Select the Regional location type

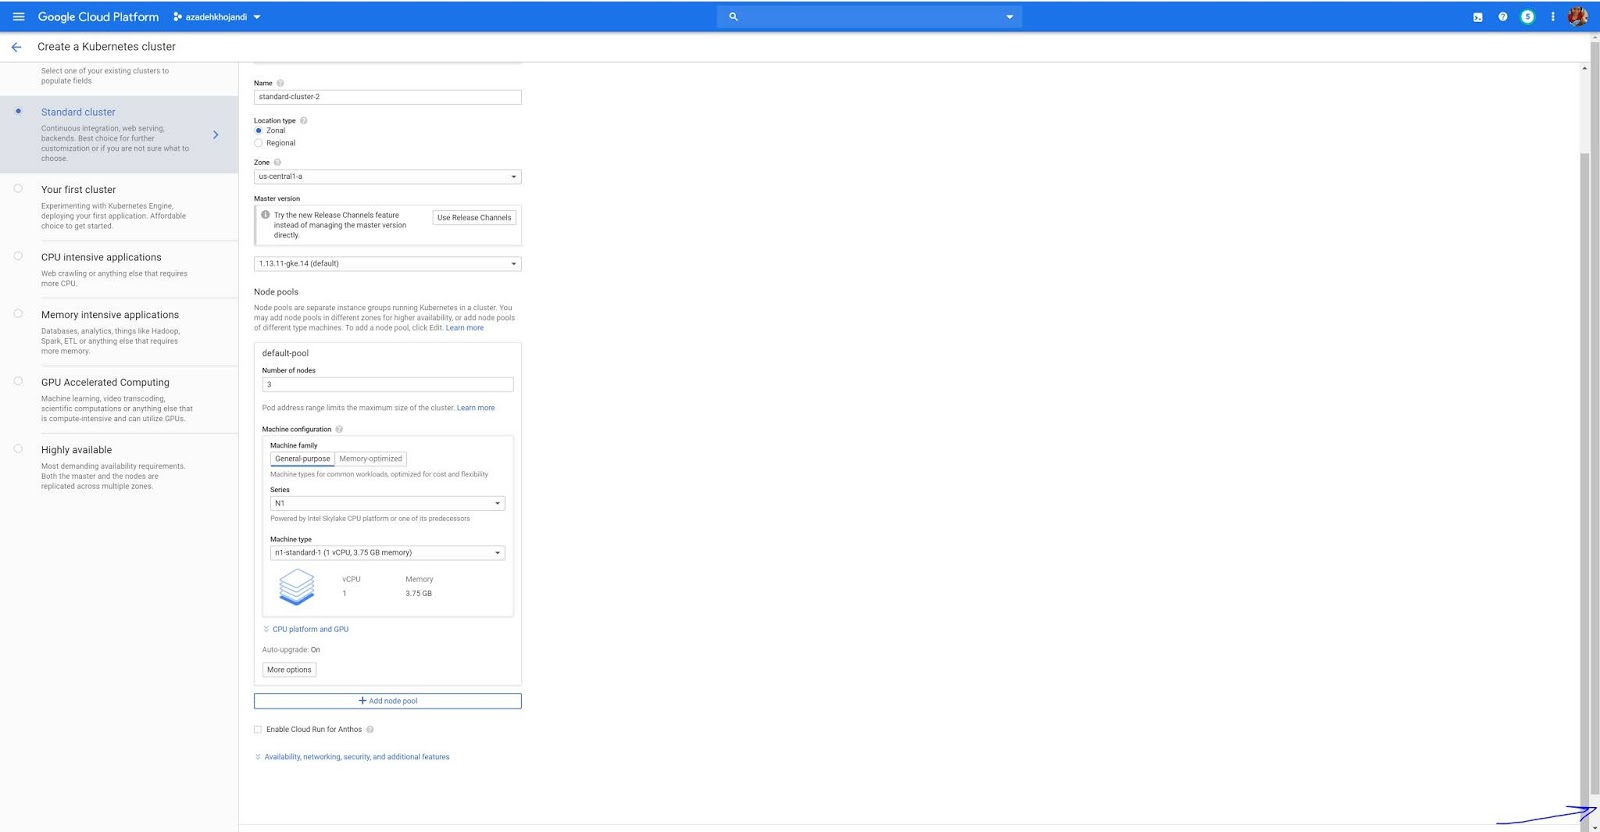258,143
